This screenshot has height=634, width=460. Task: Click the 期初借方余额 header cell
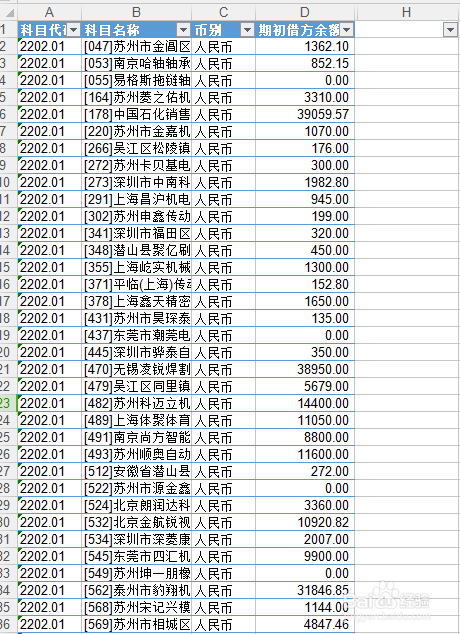coord(305,30)
